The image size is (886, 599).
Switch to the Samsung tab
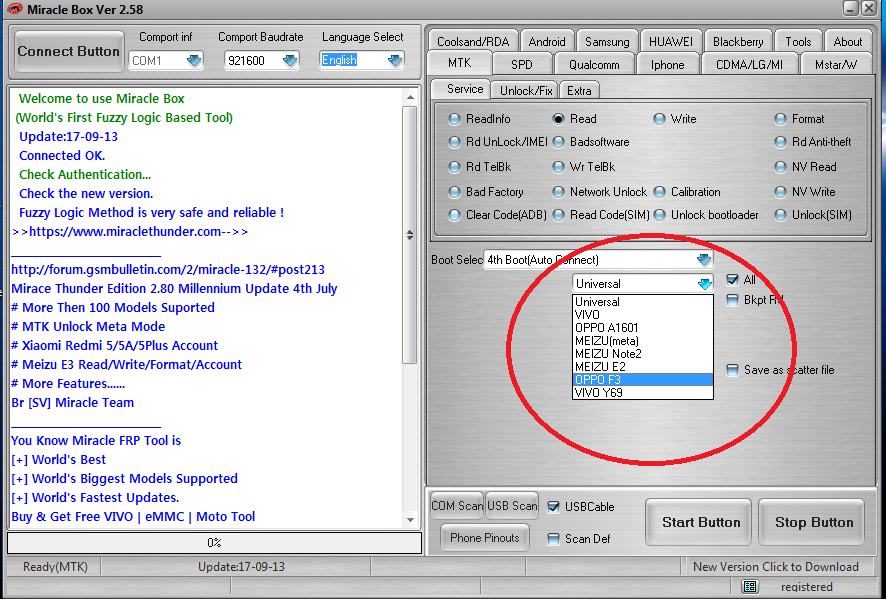(607, 42)
